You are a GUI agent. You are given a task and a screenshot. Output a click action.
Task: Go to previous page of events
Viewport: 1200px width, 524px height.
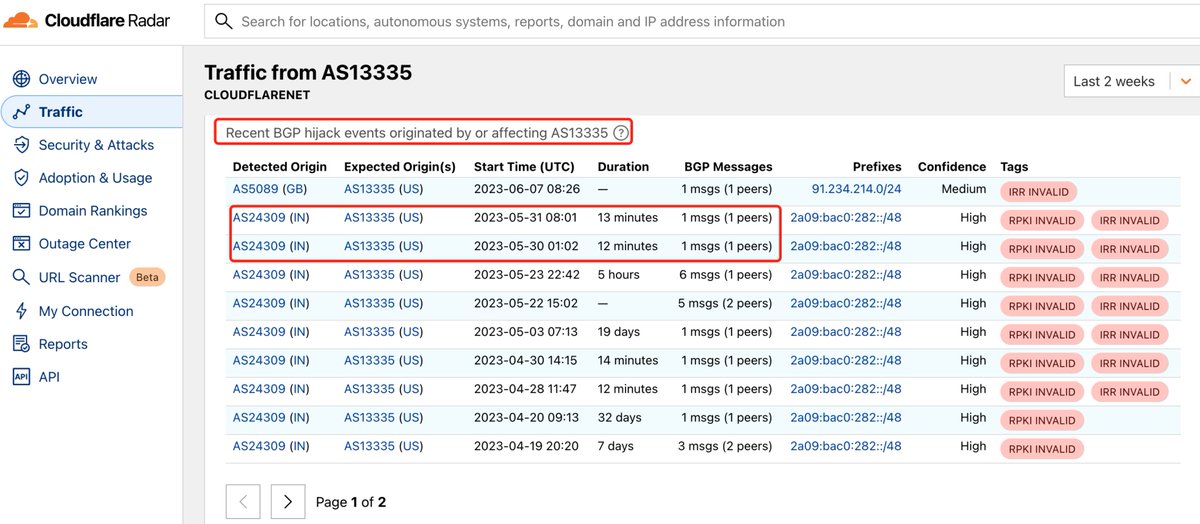click(x=244, y=501)
